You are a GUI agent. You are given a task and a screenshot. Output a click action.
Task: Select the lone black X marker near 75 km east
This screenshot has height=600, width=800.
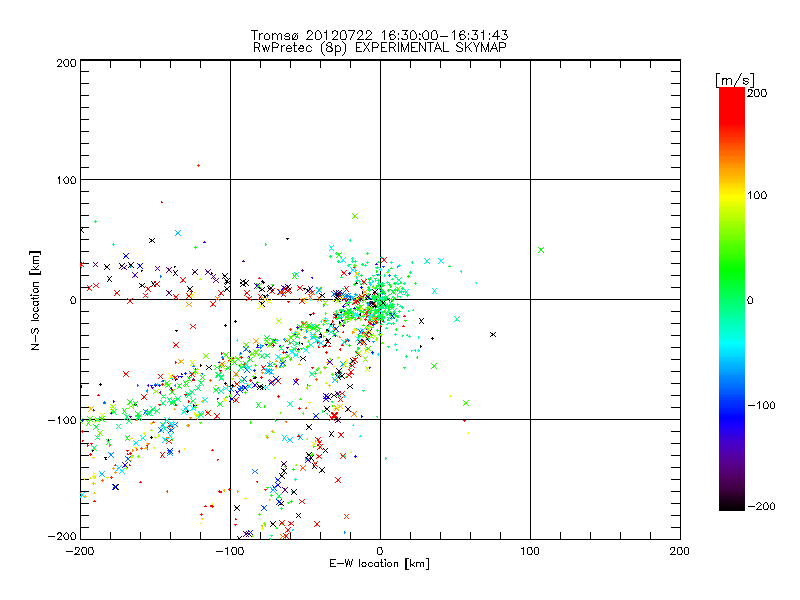click(493, 335)
